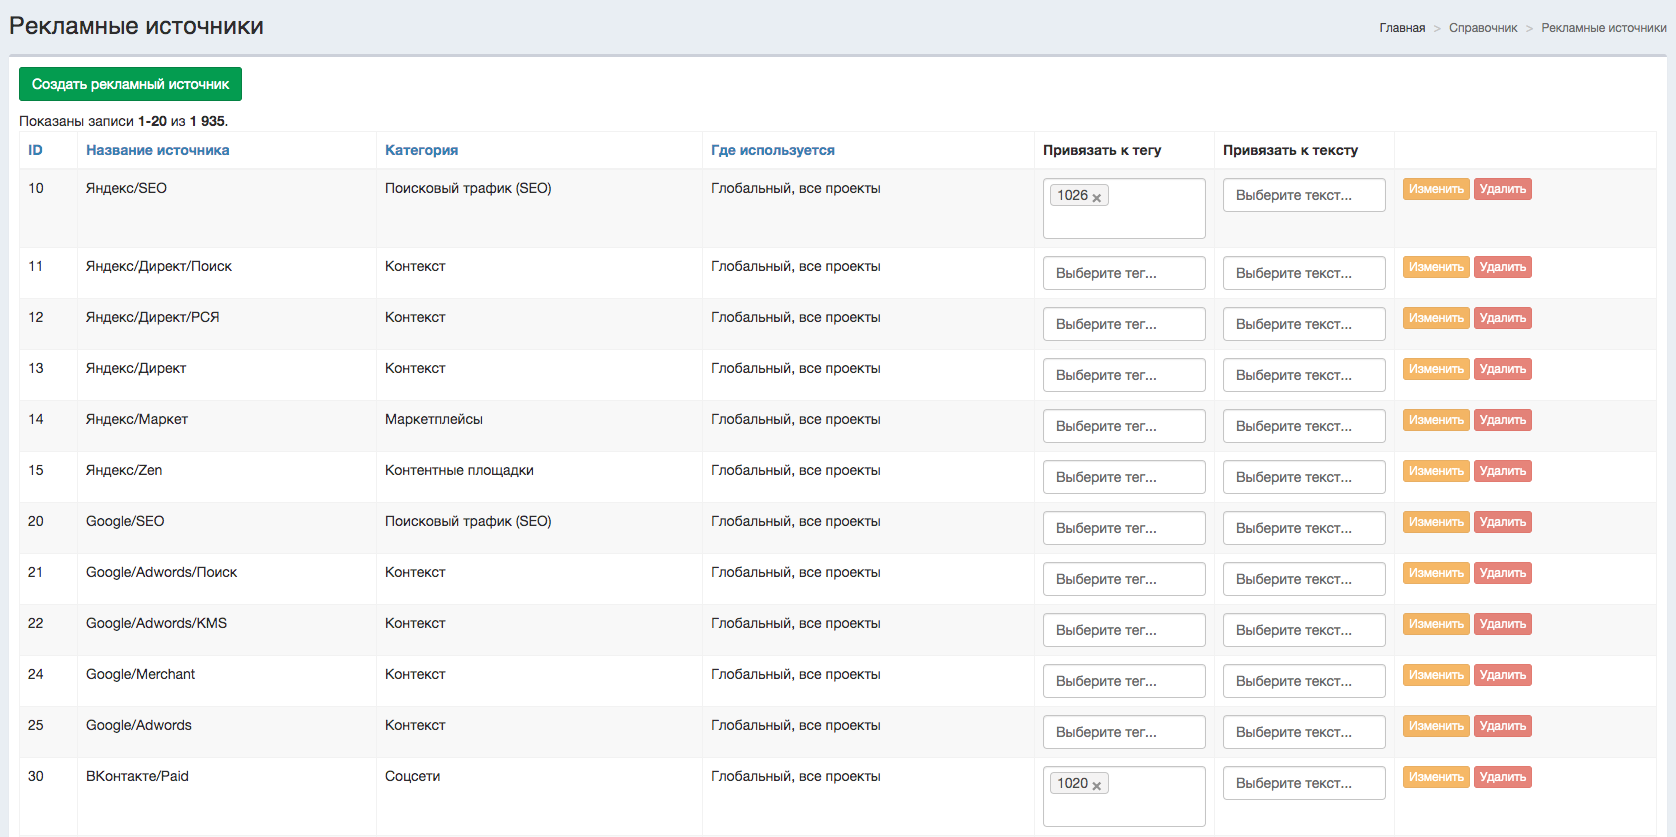Delete the Яндекс/Zen source
Viewport: 1676px width, 837px height.
click(1502, 471)
